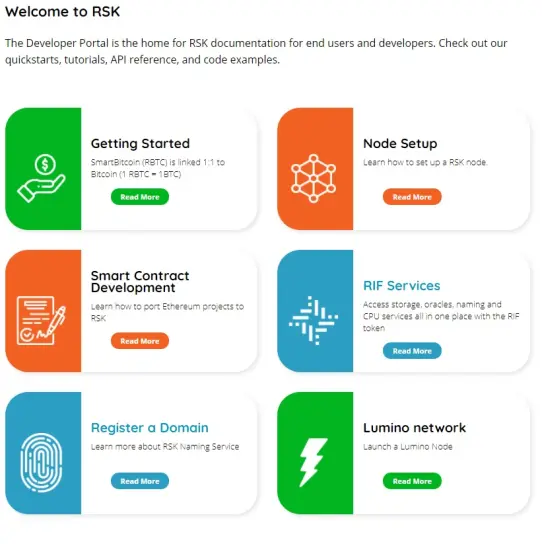This screenshot has height=544, width=542.
Task: Open the Getting Started heading
Action: tap(140, 144)
